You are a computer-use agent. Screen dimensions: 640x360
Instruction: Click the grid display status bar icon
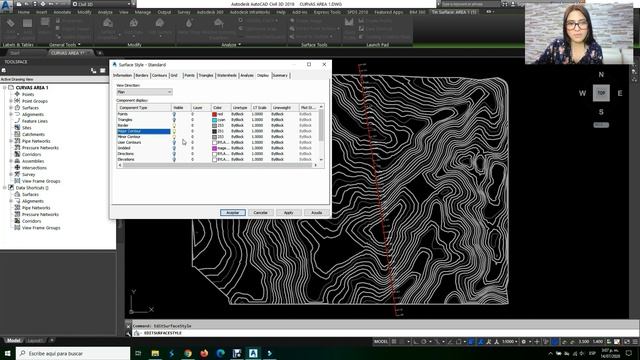point(394,342)
